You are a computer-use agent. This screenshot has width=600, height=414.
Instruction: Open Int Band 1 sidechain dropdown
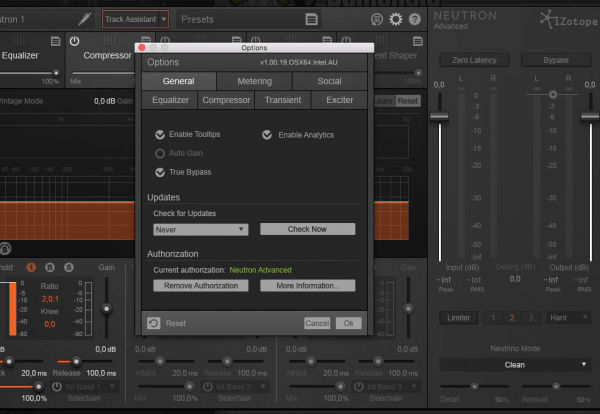click(x=89, y=387)
